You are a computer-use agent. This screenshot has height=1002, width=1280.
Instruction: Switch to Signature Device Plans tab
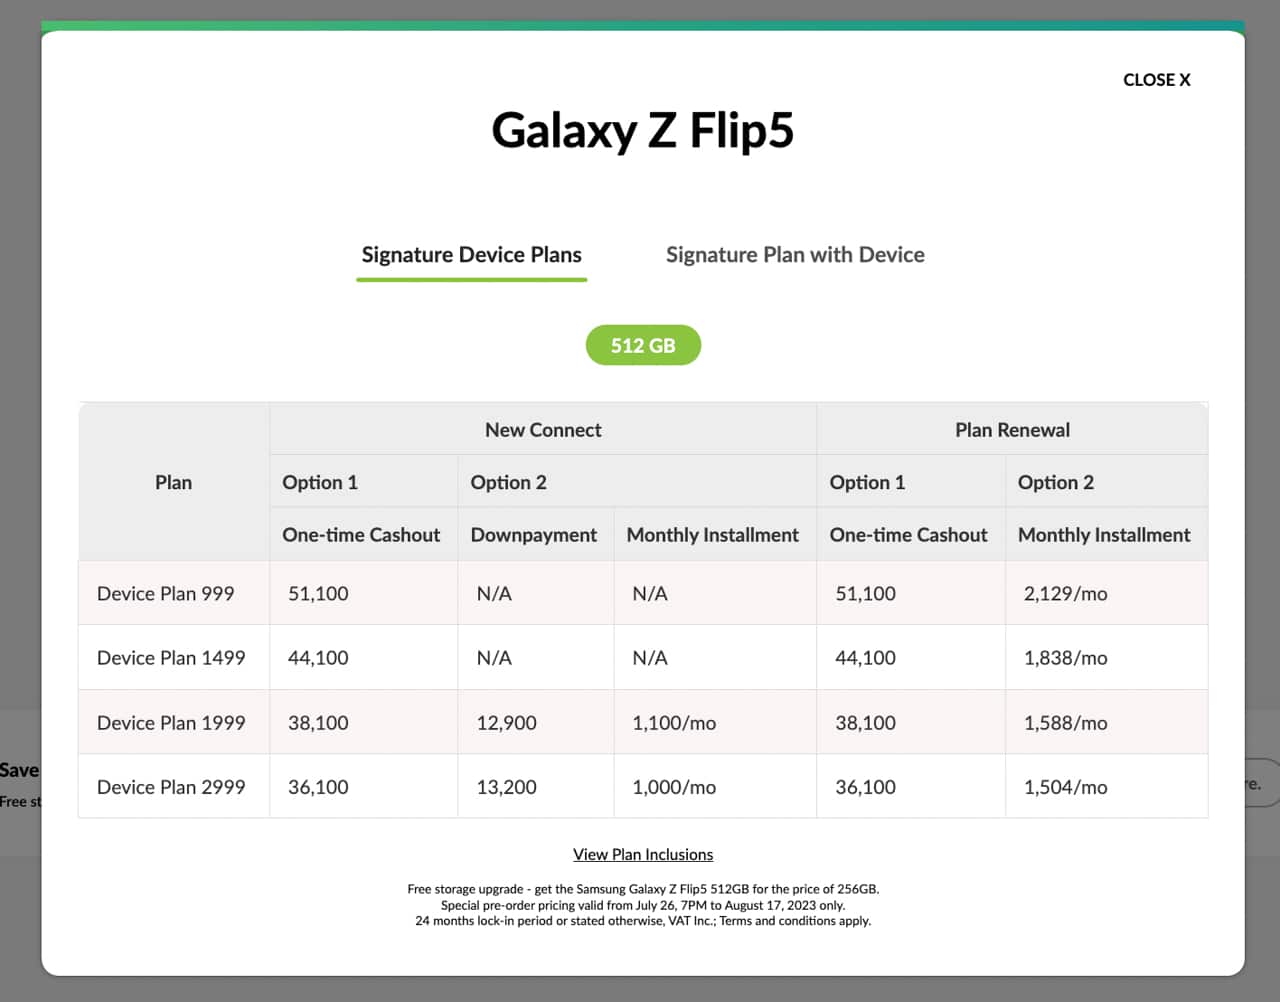coord(471,255)
